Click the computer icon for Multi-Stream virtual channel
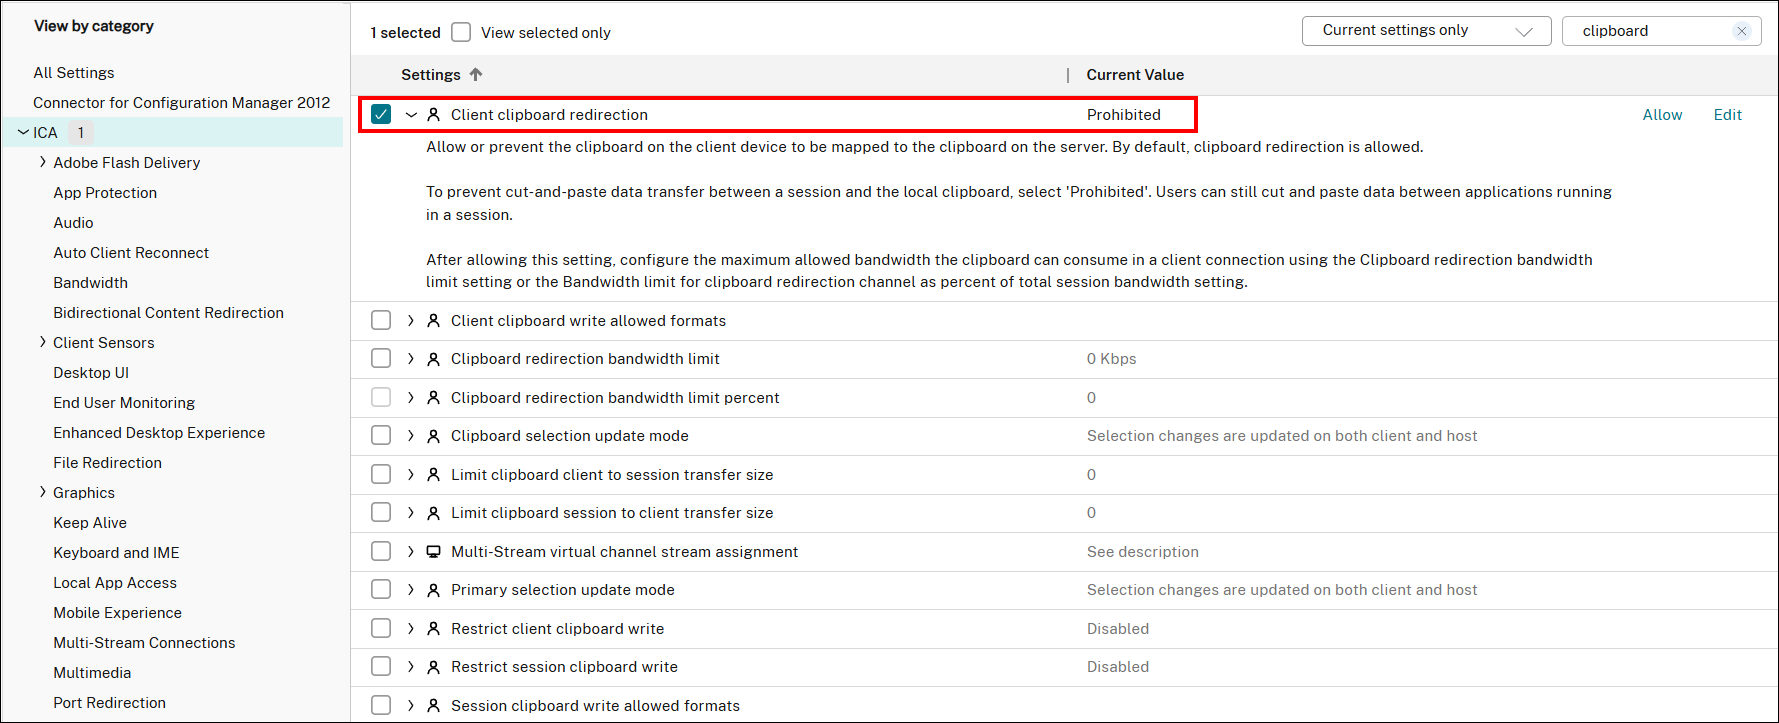The height and width of the screenshot is (723, 1779). 434,552
